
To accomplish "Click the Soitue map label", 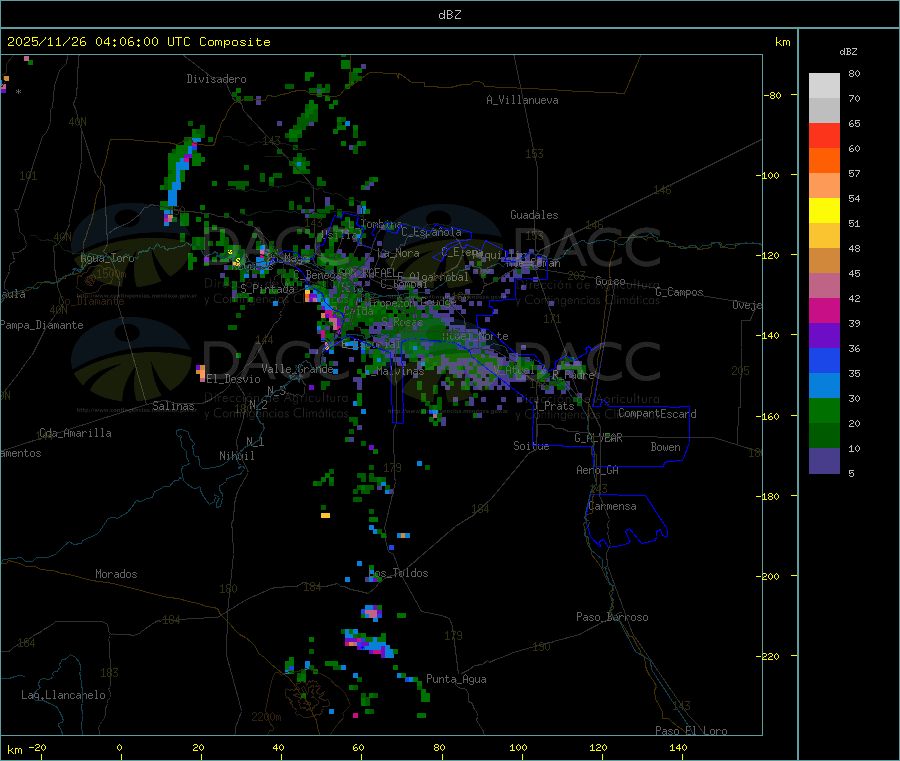I will coord(531,446).
